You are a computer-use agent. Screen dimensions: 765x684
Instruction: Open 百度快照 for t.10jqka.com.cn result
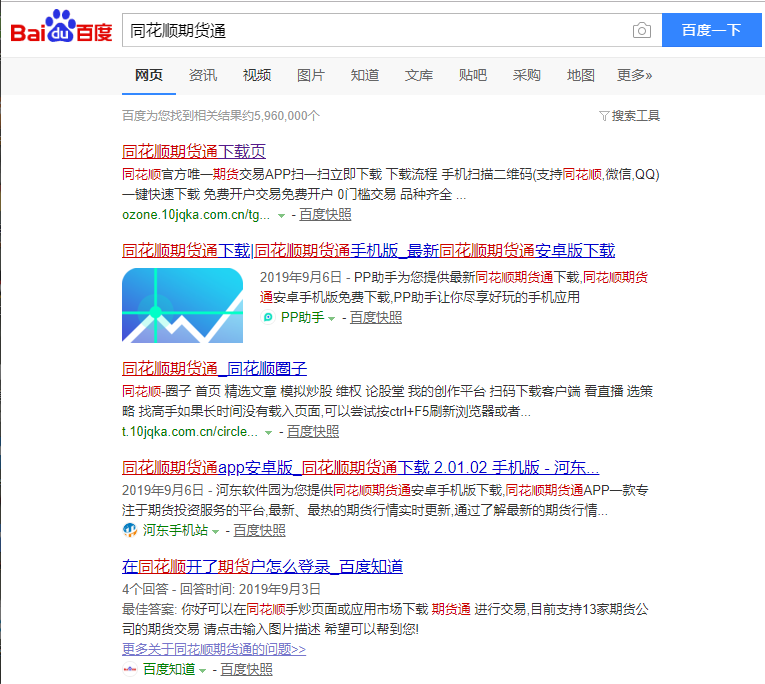[313, 432]
